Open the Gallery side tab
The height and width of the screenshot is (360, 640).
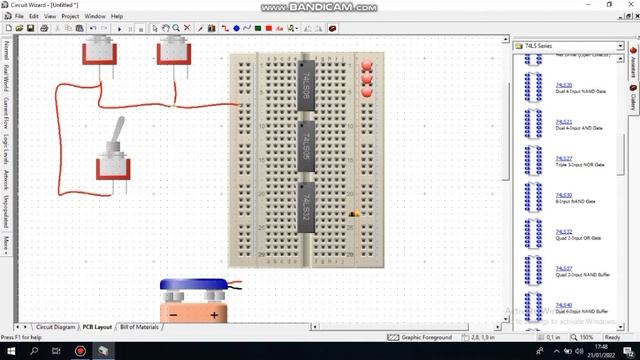(x=633, y=98)
